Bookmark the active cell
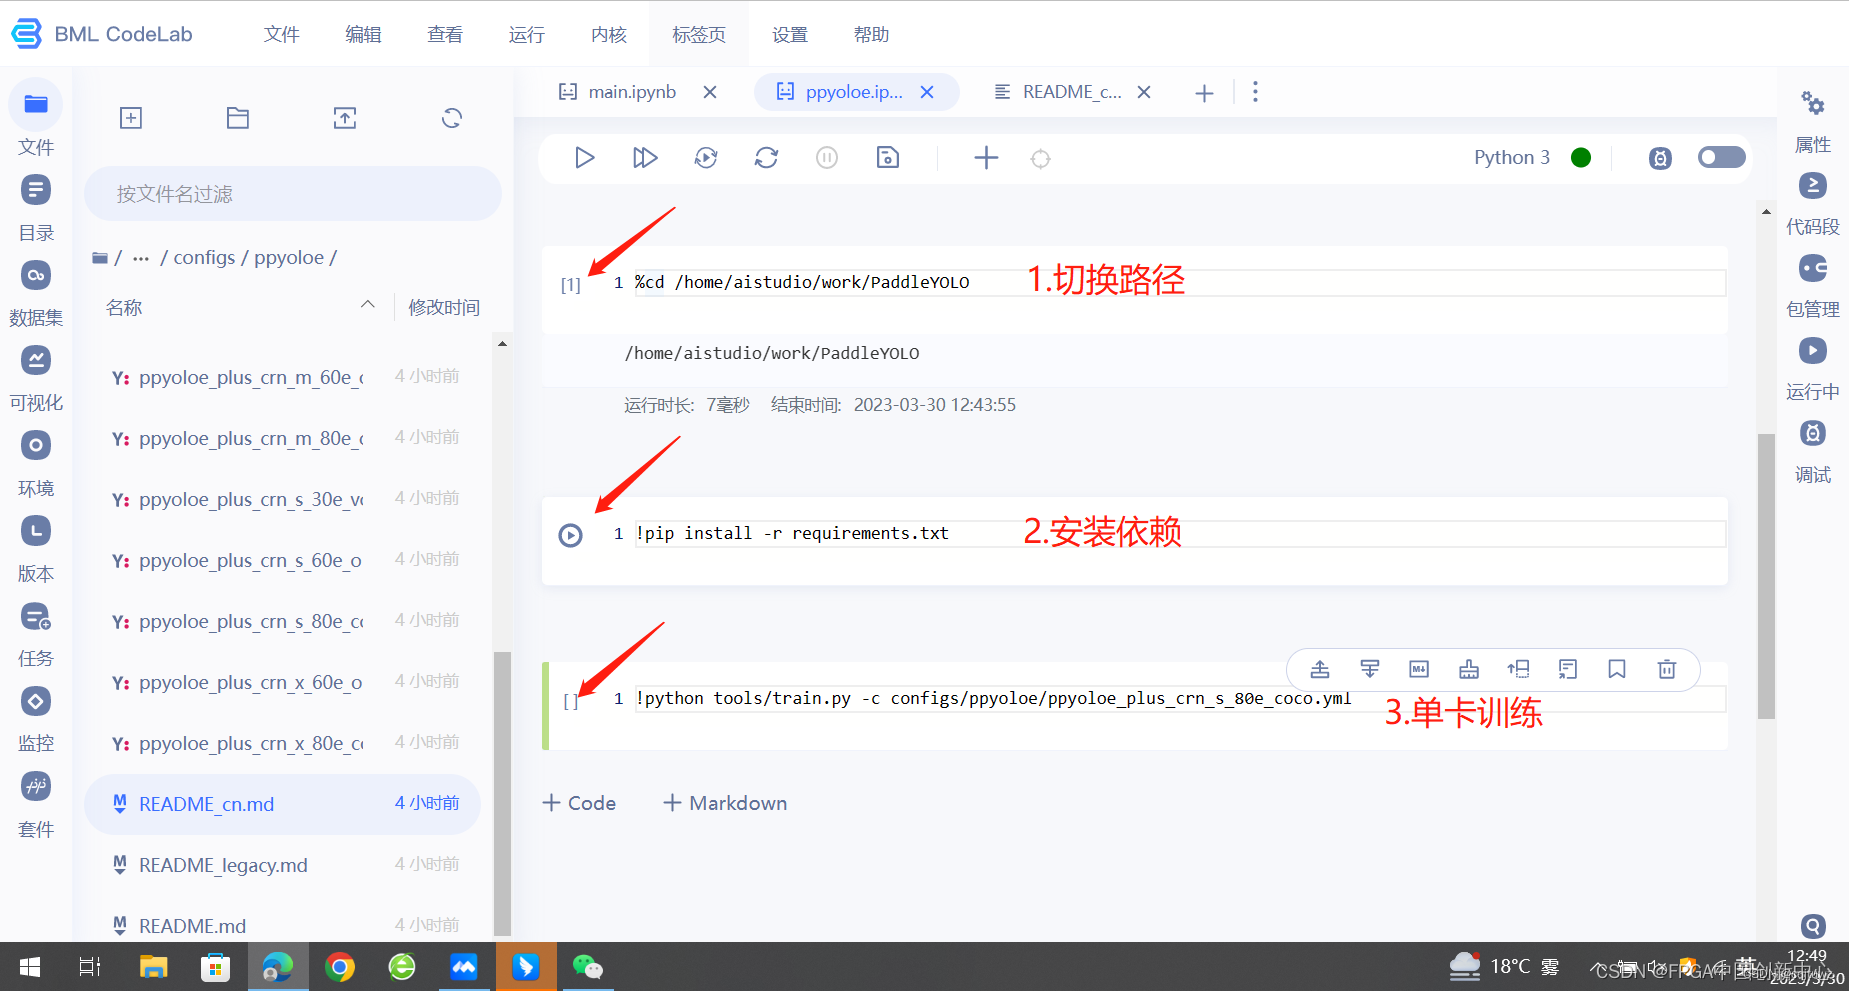The height and width of the screenshot is (991, 1849). [x=1617, y=669]
